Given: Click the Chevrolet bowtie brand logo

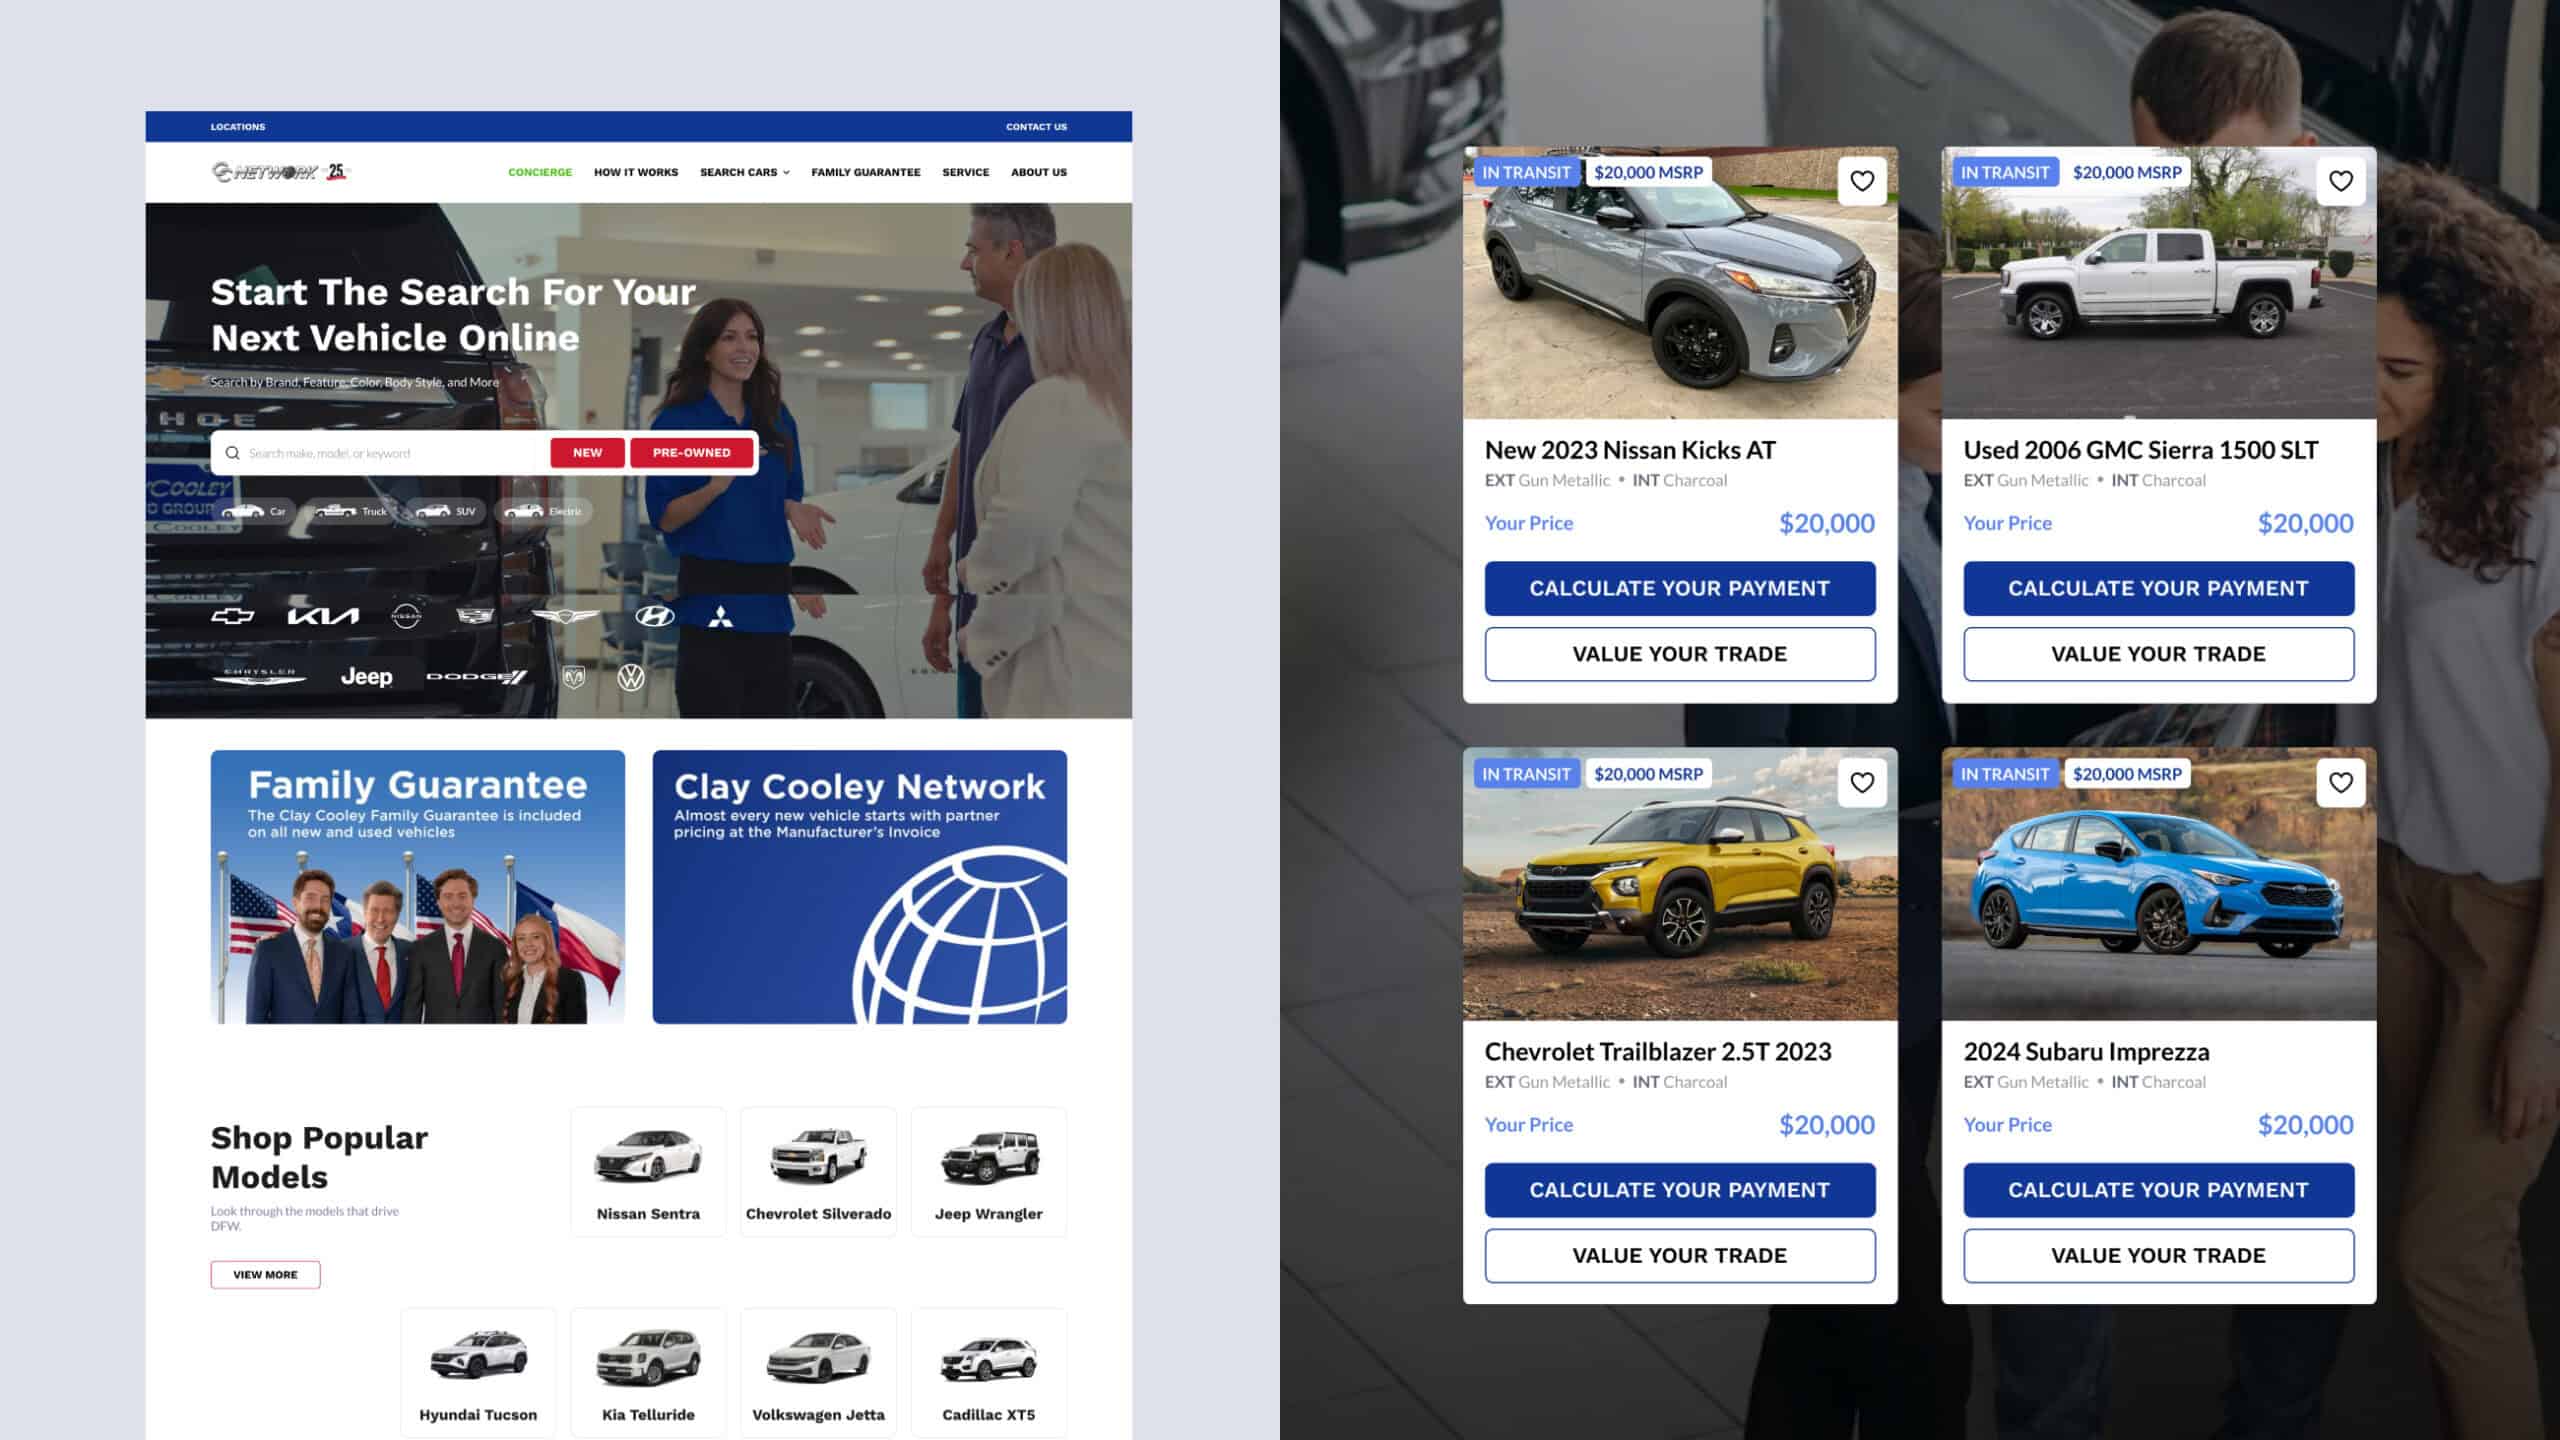Looking at the screenshot, I should pos(232,616).
